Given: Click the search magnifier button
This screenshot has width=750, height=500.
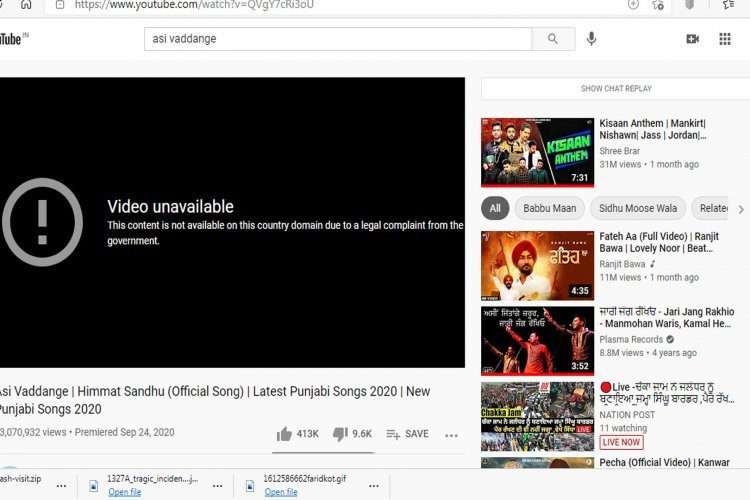Looking at the screenshot, I should [553, 39].
